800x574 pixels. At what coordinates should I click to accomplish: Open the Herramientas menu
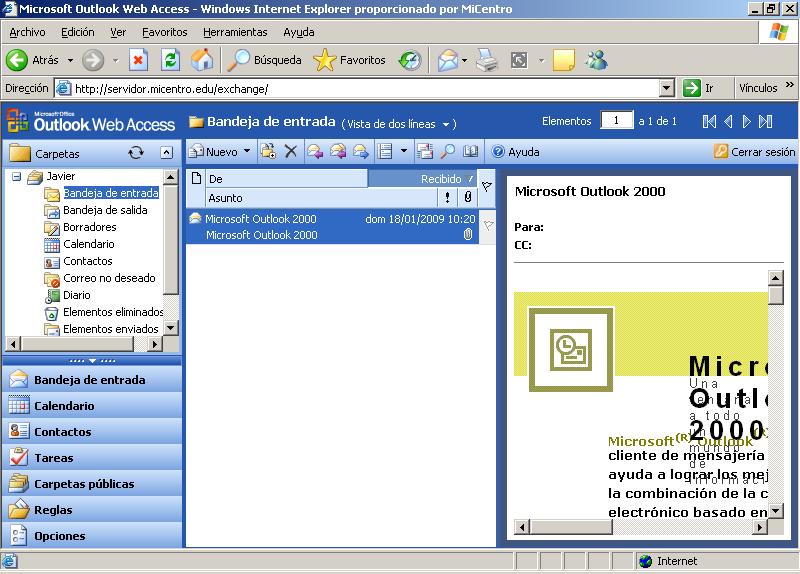(x=235, y=32)
